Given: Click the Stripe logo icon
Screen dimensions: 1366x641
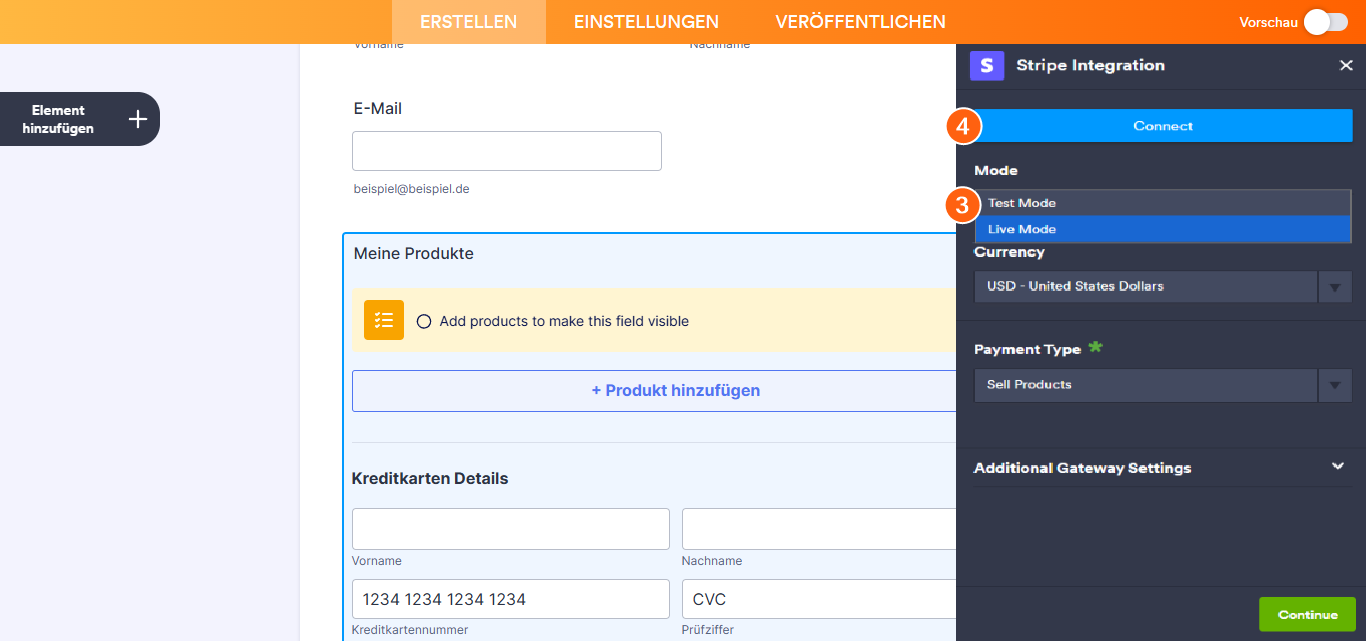Looking at the screenshot, I should click(x=986, y=65).
